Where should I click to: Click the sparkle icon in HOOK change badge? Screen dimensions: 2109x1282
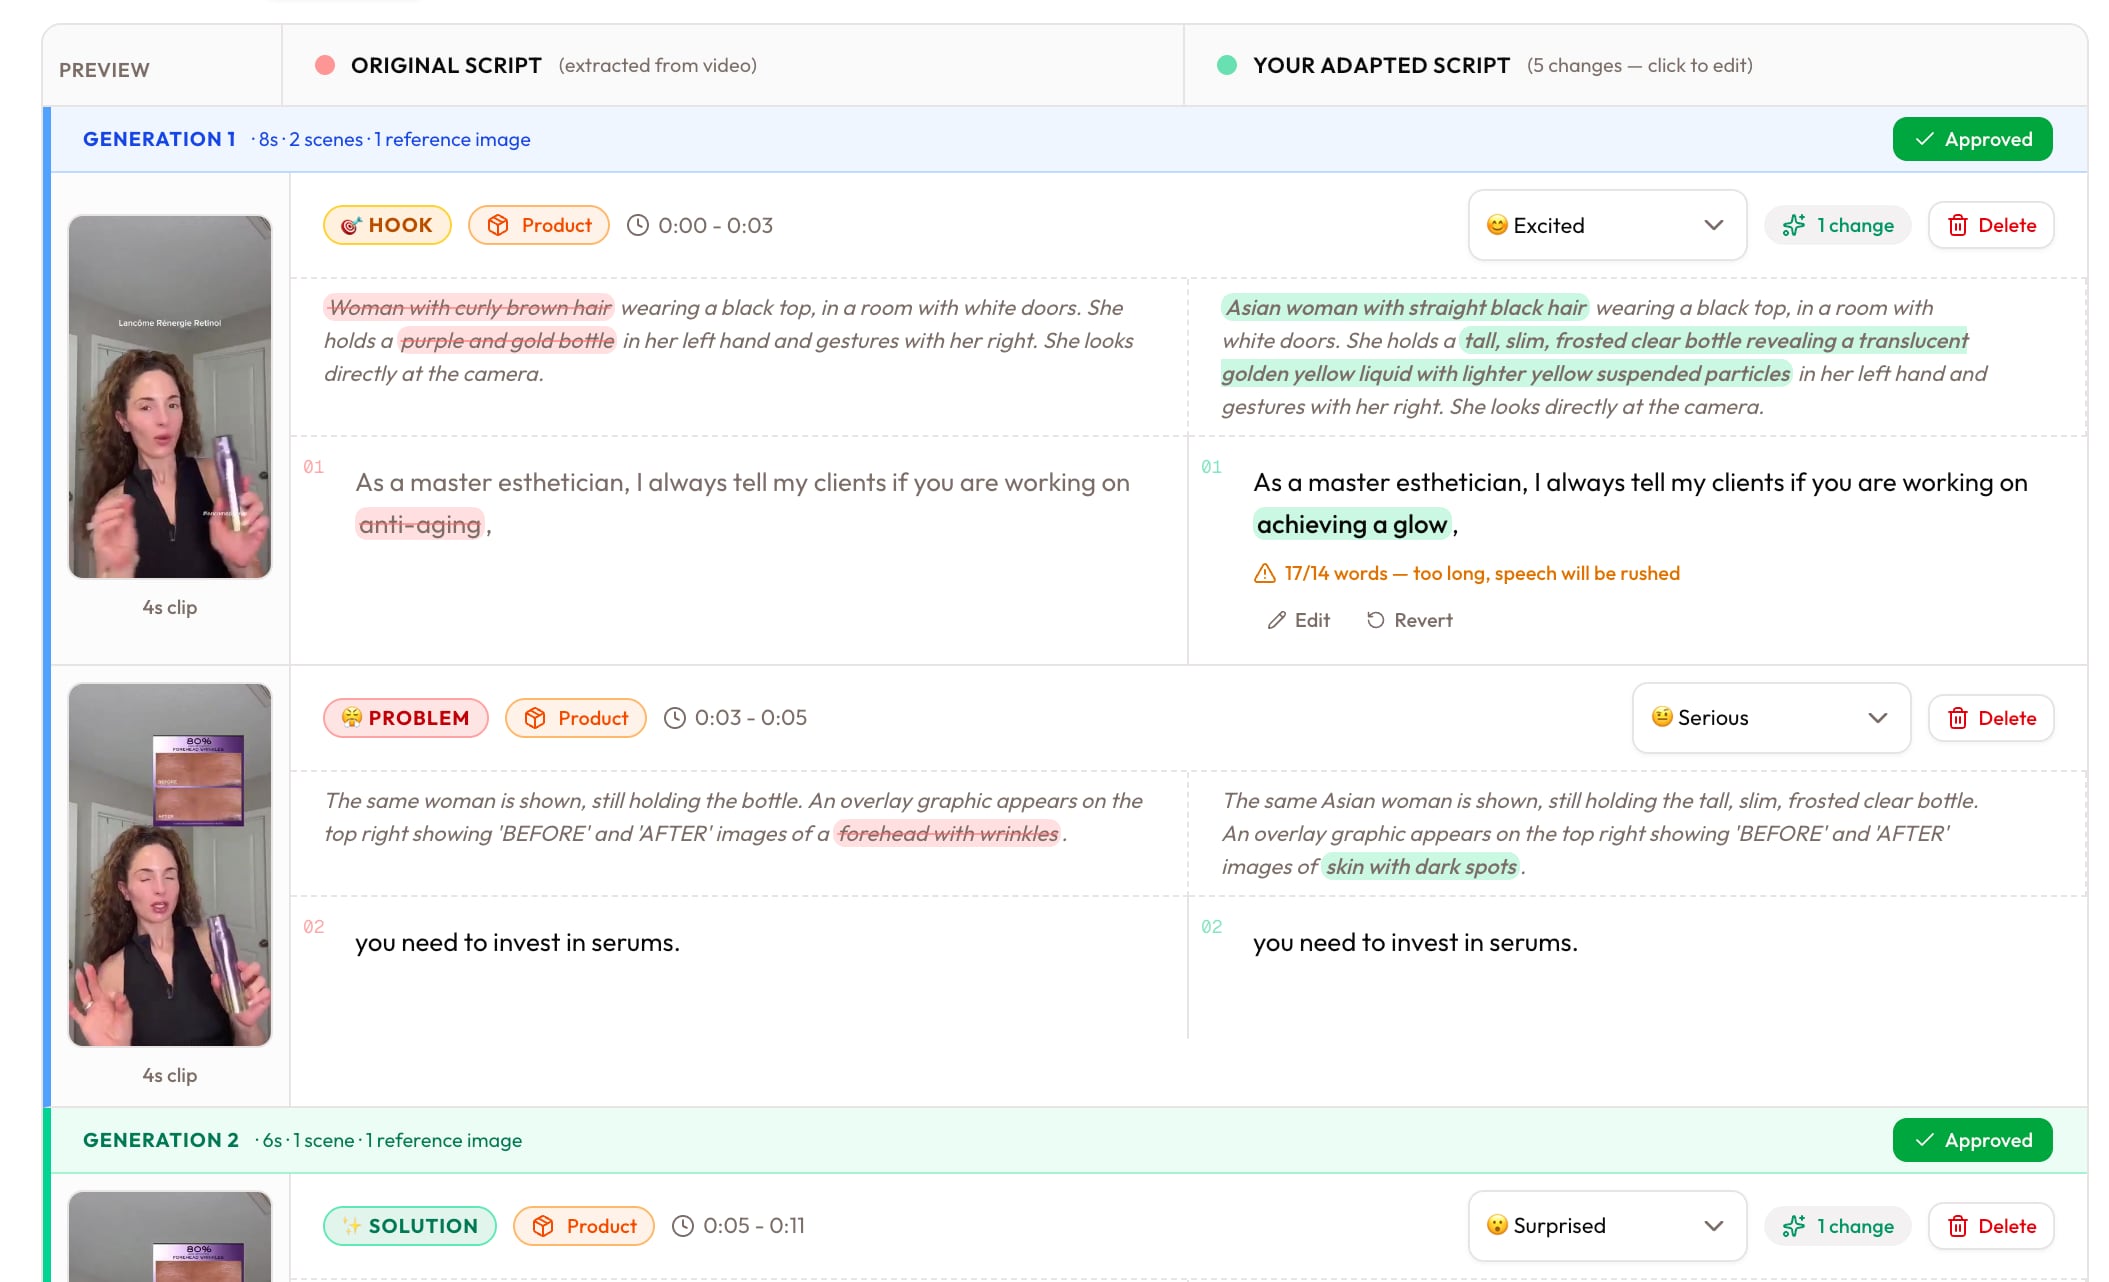point(1794,225)
